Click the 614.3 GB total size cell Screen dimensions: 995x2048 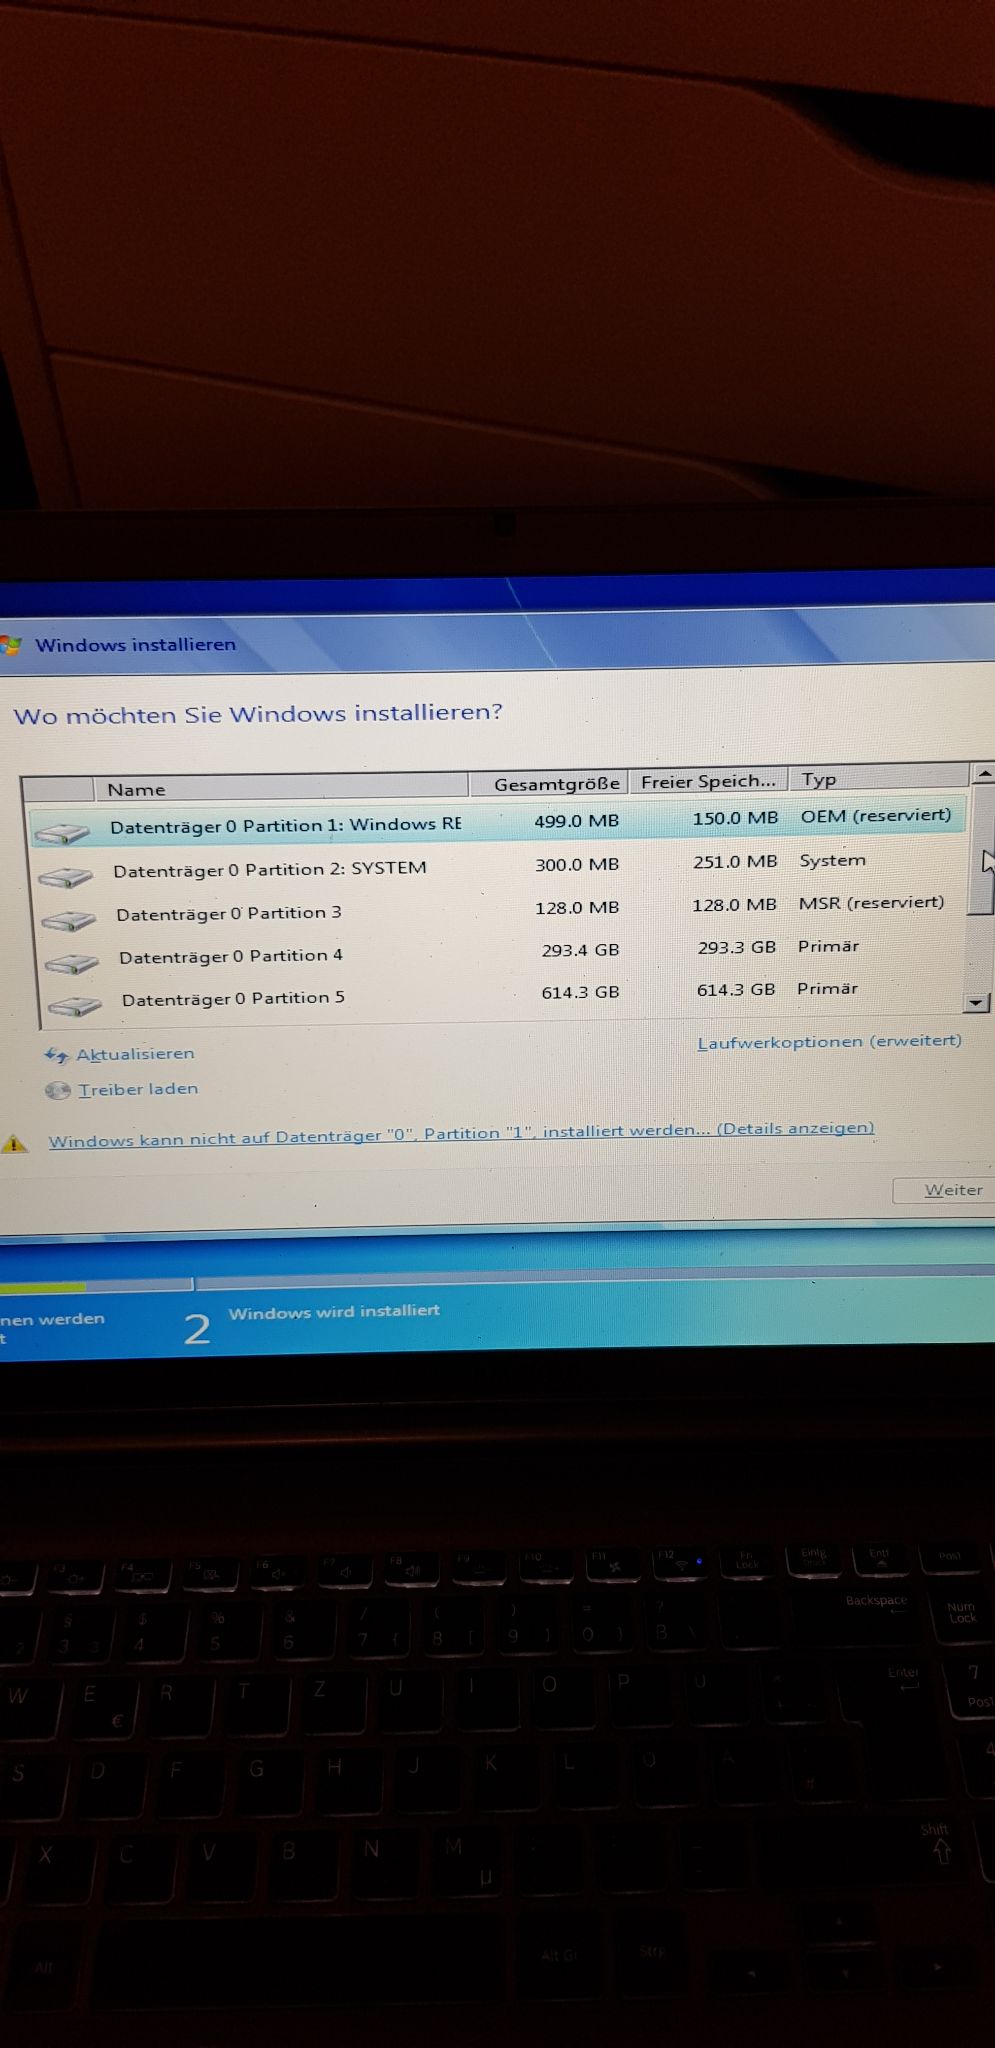coord(580,992)
